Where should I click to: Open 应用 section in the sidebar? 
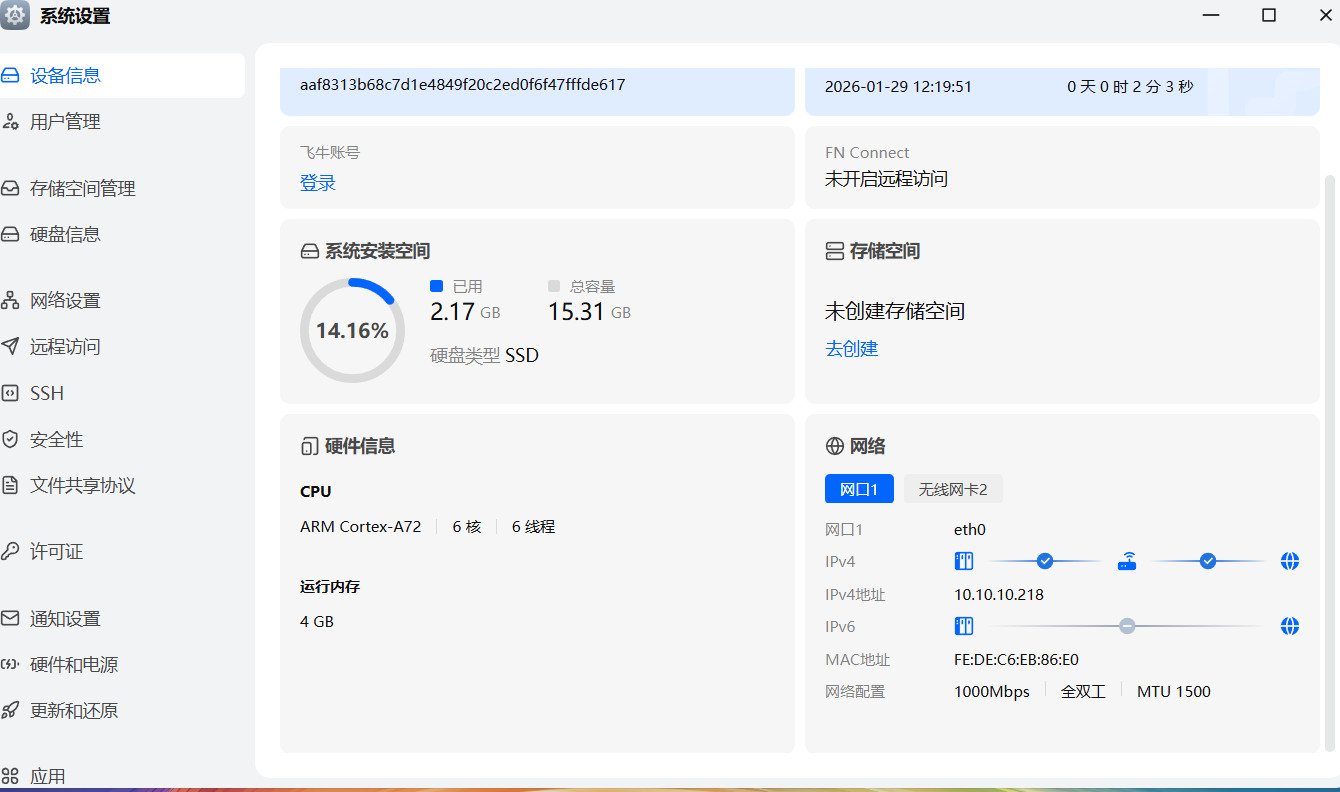(x=47, y=776)
